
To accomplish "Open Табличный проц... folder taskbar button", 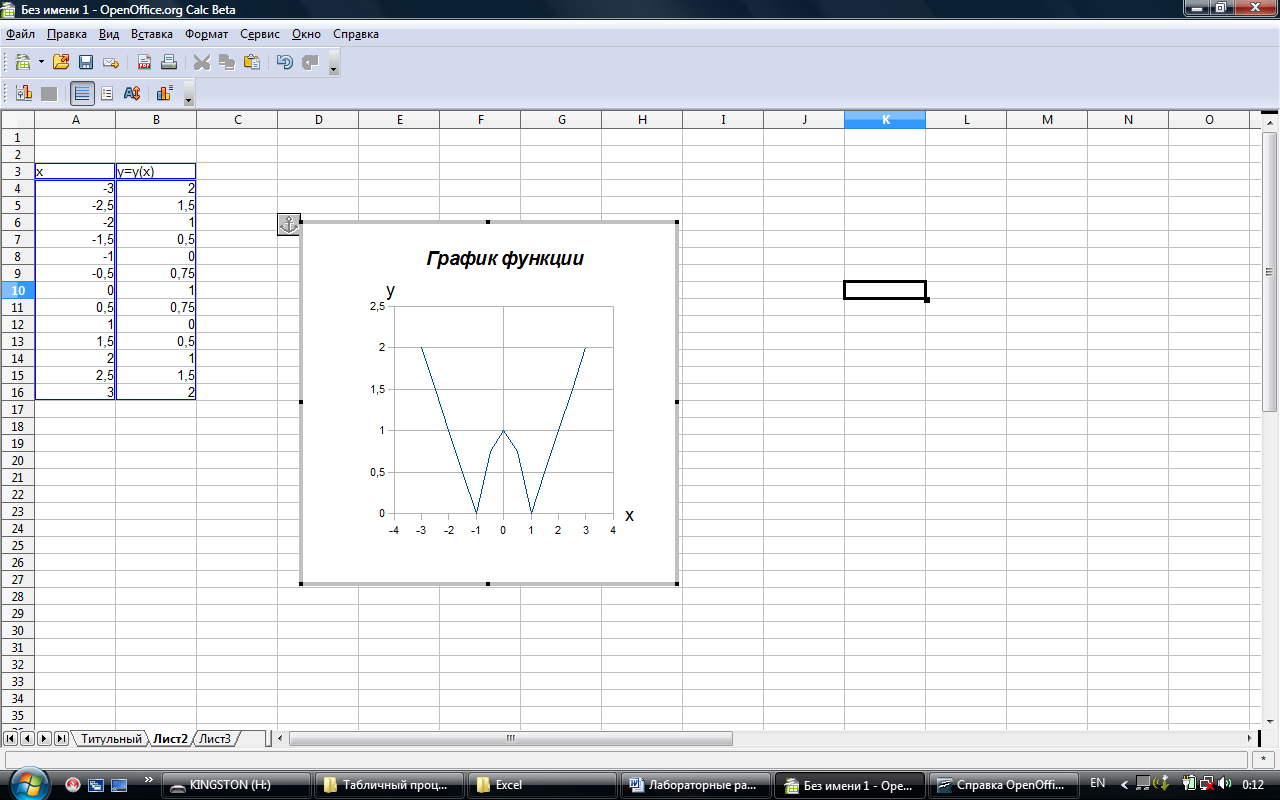I will click(x=389, y=785).
